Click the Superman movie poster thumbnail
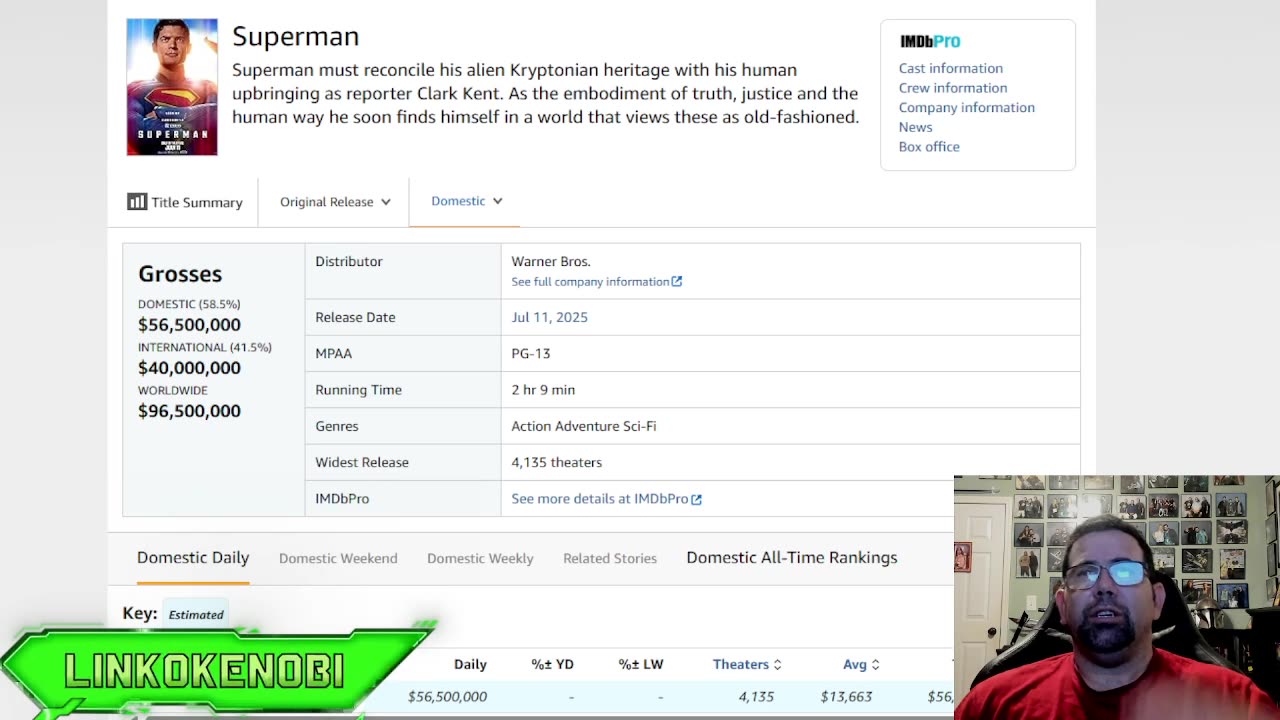Viewport: 1280px width, 720px height. [x=172, y=87]
